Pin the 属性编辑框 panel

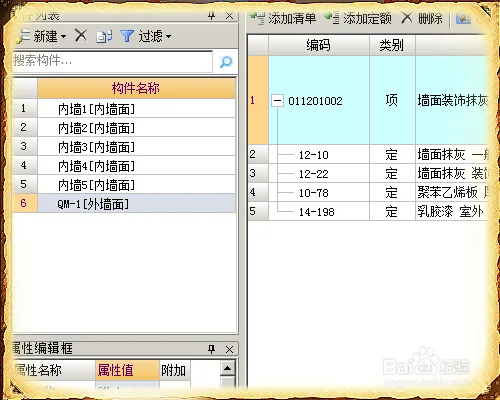pyautogui.click(x=211, y=349)
